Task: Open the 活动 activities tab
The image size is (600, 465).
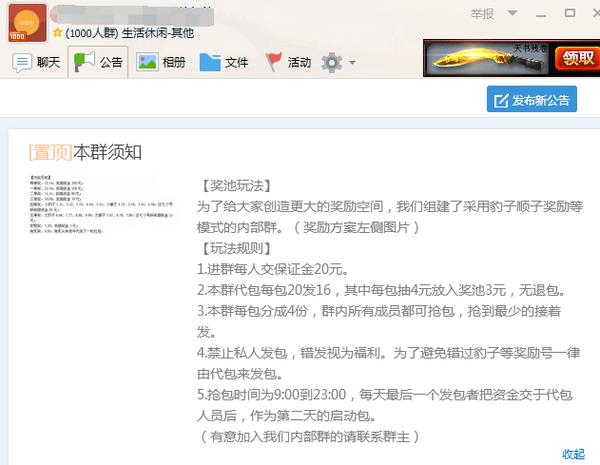Action: (x=288, y=62)
